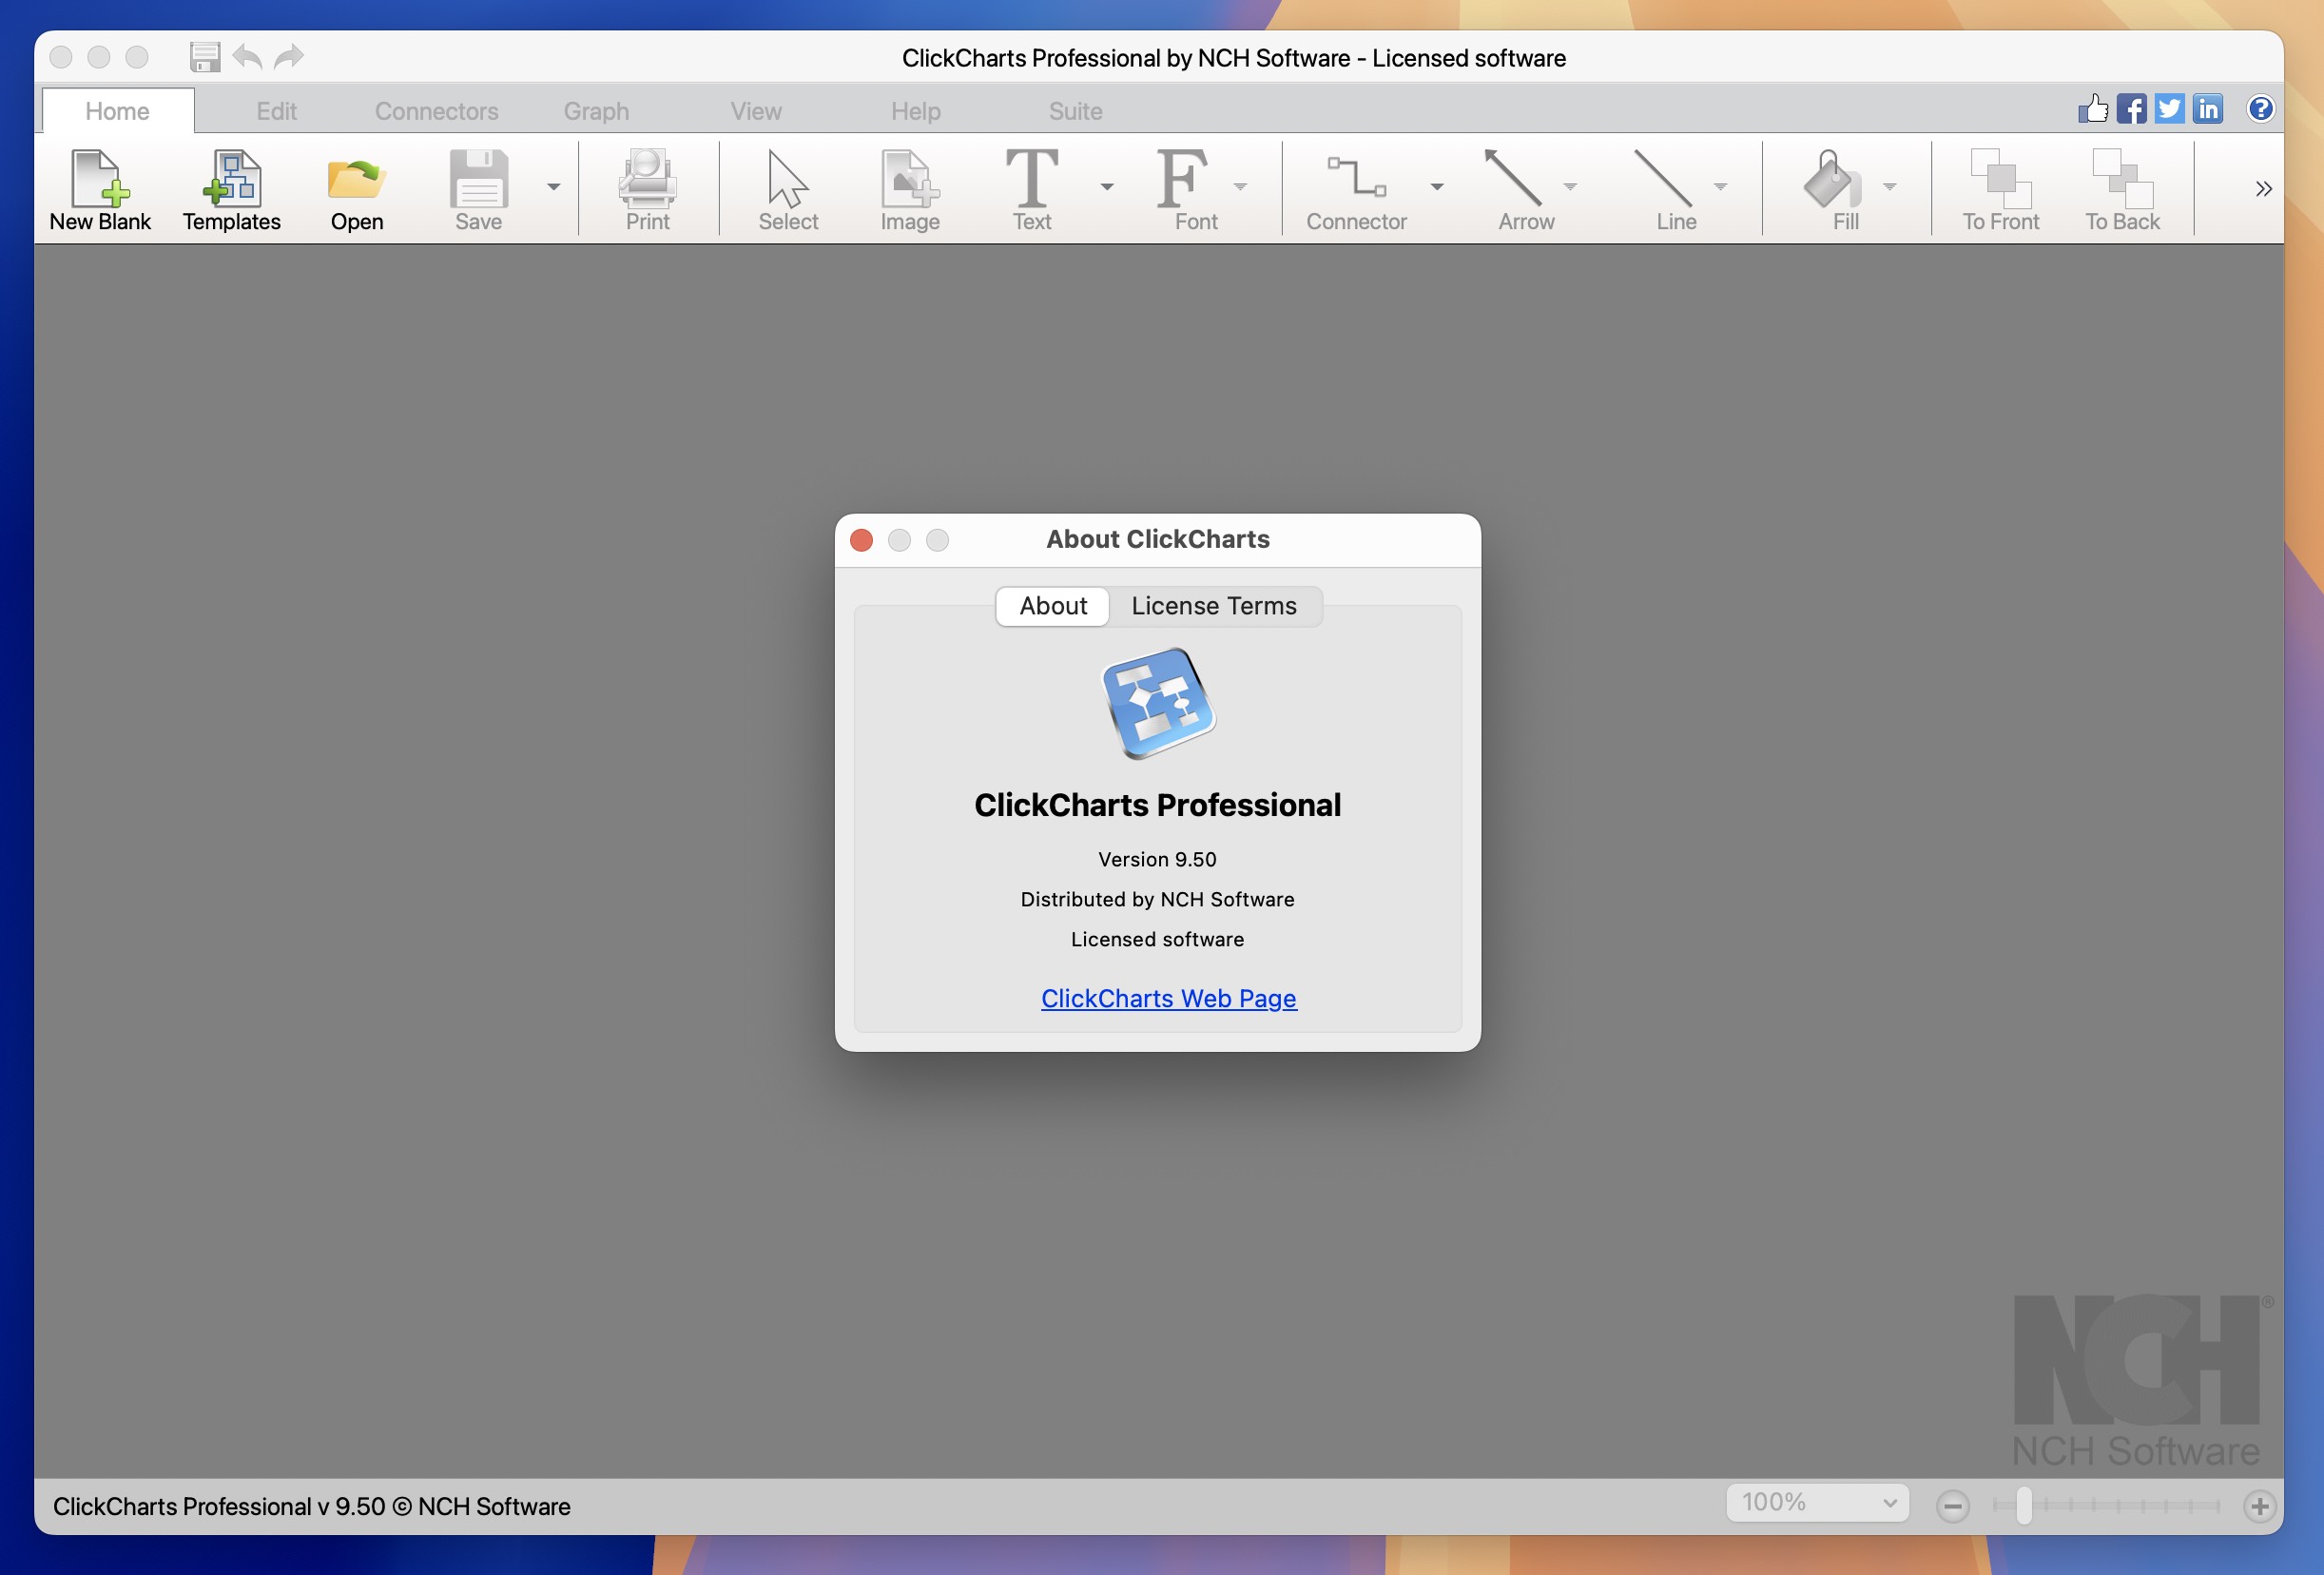The height and width of the screenshot is (1575, 2324).
Task: Click the zoom slider handle
Action: [x=2023, y=1505]
